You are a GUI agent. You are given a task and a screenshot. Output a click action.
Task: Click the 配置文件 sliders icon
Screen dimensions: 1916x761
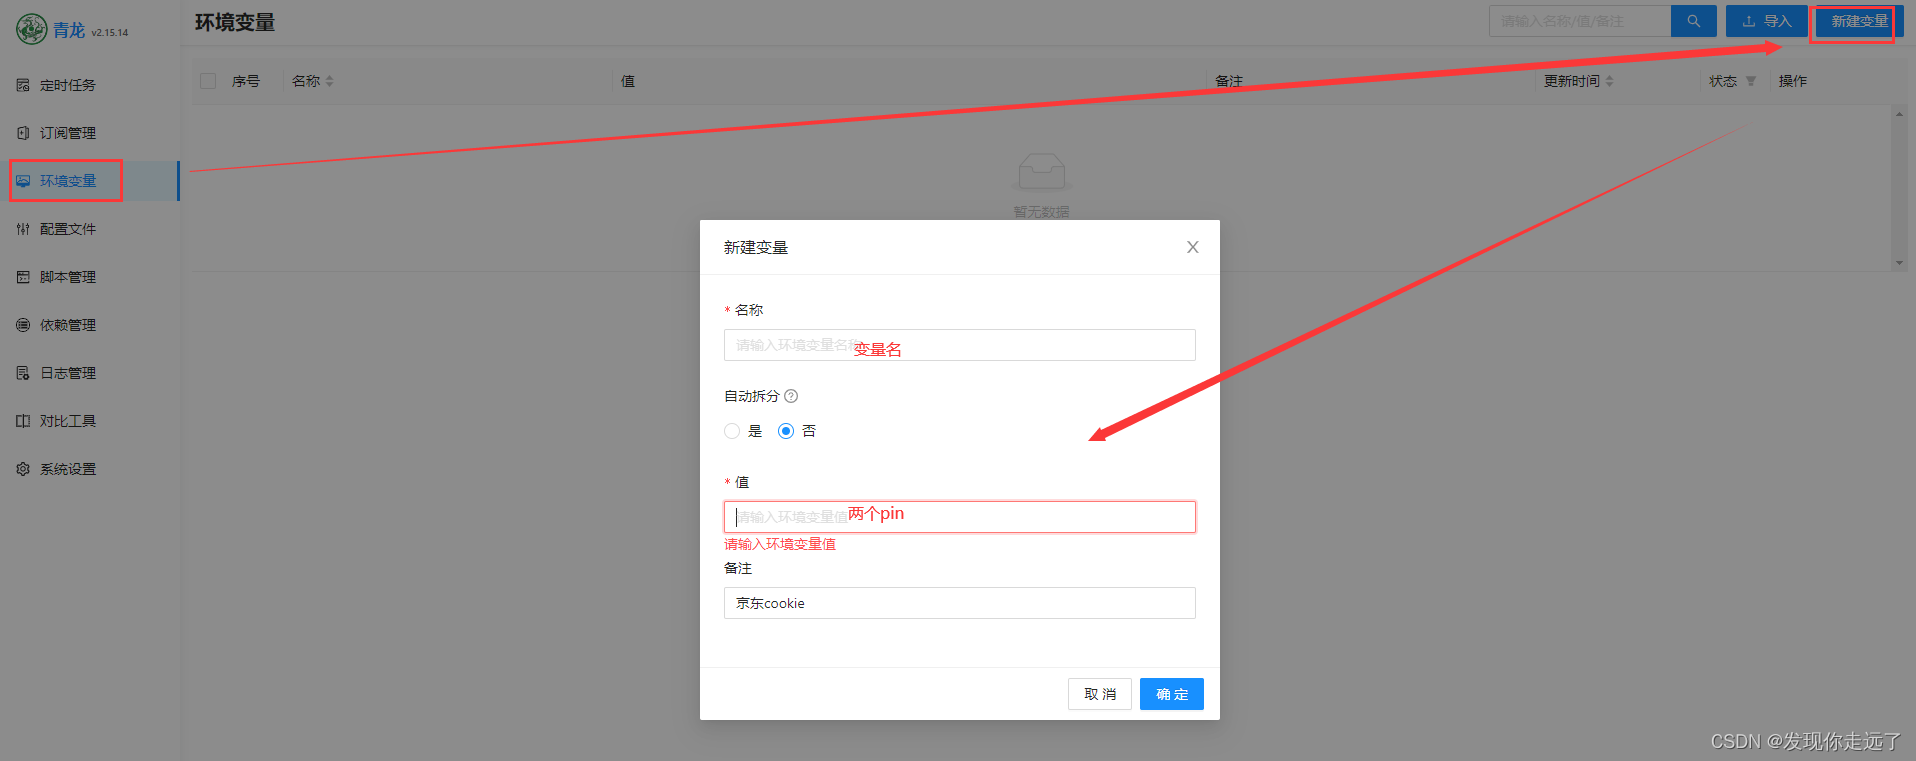click(x=23, y=229)
